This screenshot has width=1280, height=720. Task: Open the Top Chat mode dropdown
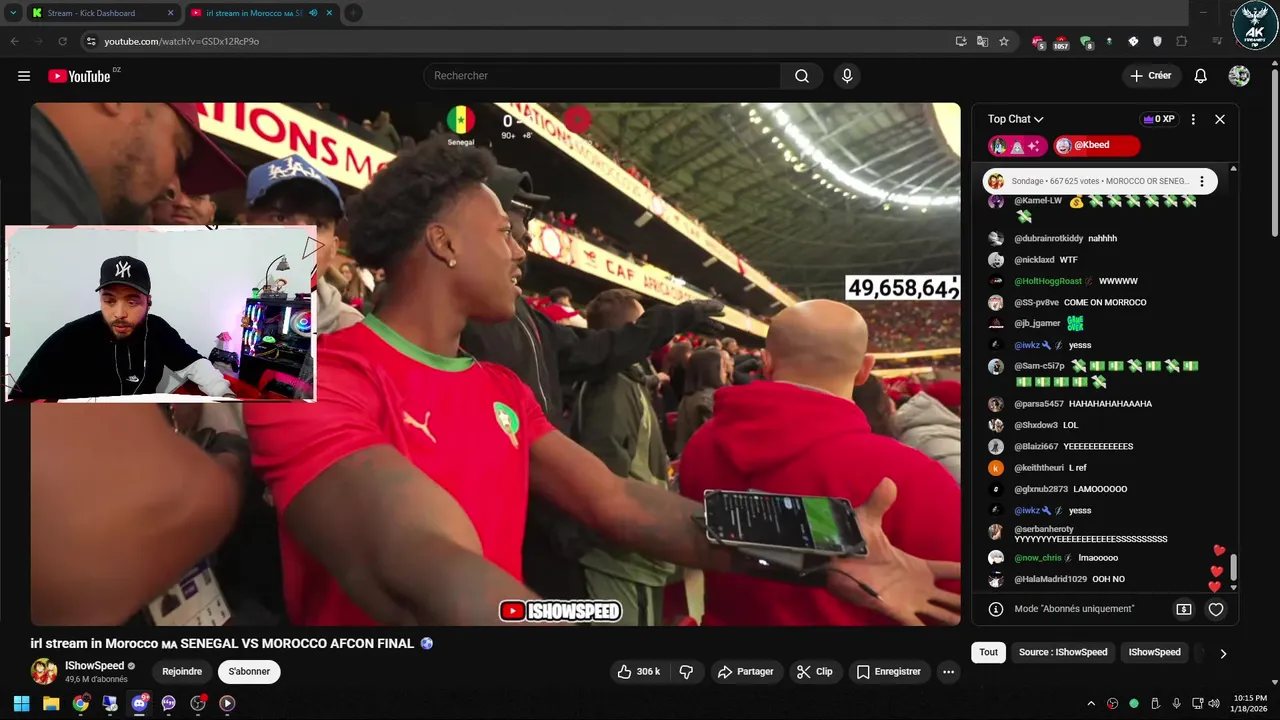[1015, 119]
